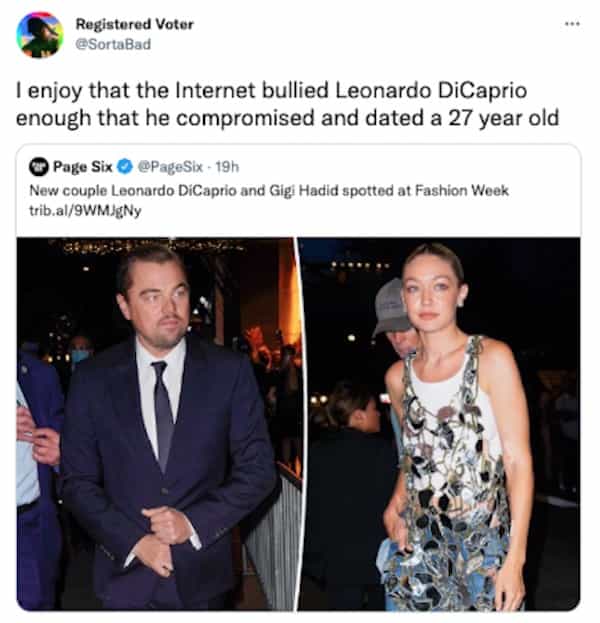
Task: Click the @PageSix handle in quoted tweet
Action: (170, 167)
